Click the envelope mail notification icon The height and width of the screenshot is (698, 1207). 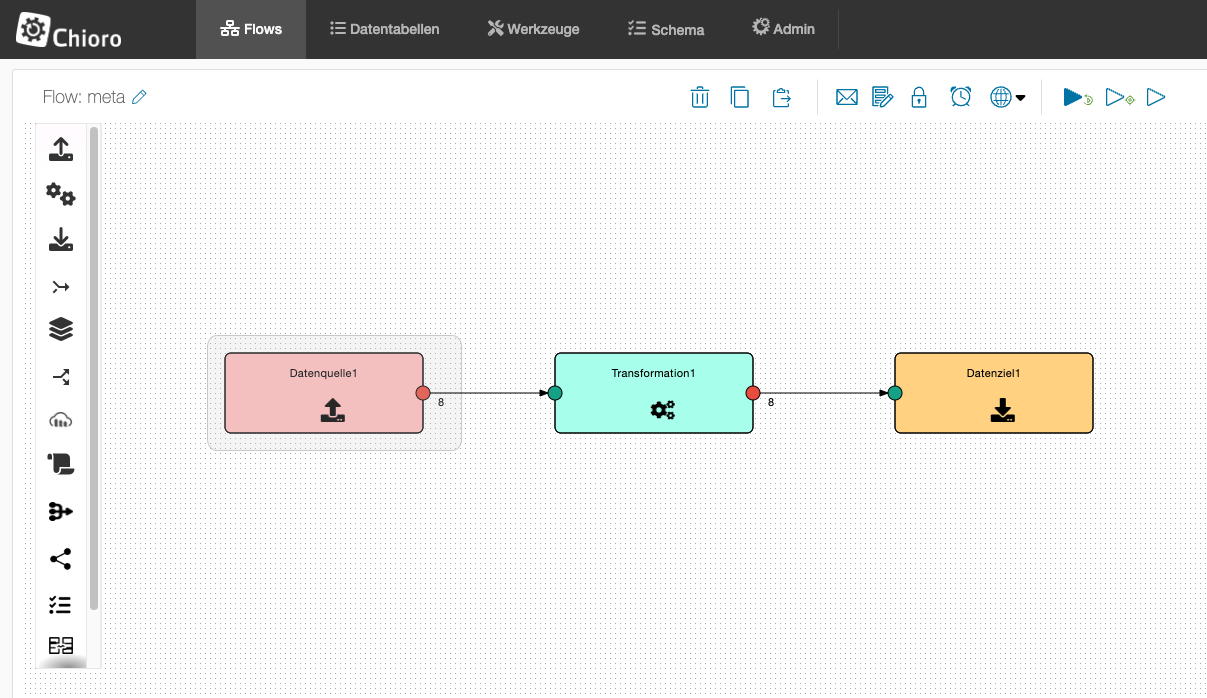tap(847, 97)
